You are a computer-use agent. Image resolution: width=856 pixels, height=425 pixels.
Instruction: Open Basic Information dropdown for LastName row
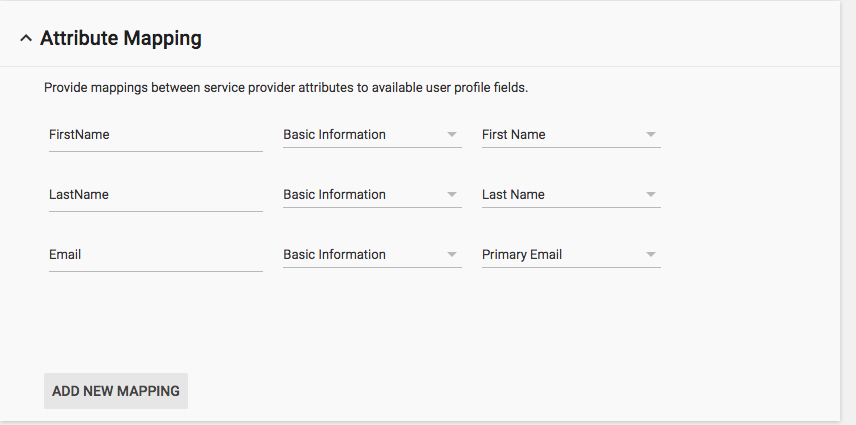pos(360,195)
